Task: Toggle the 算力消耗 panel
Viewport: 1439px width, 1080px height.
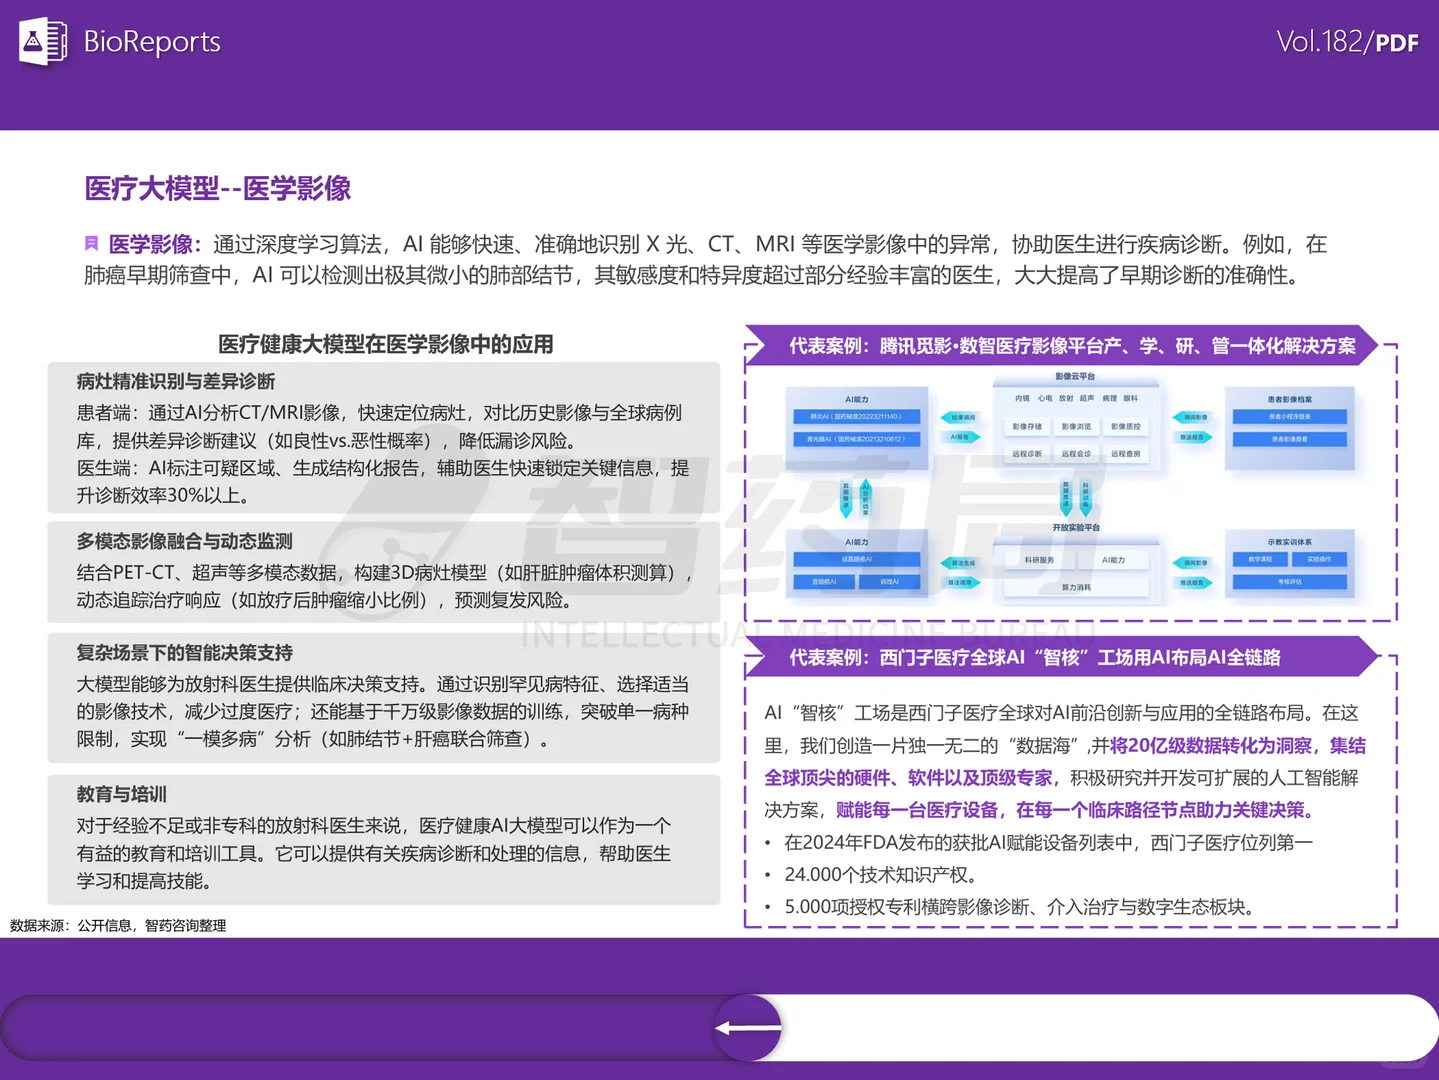Action: pyautogui.click(x=1076, y=588)
